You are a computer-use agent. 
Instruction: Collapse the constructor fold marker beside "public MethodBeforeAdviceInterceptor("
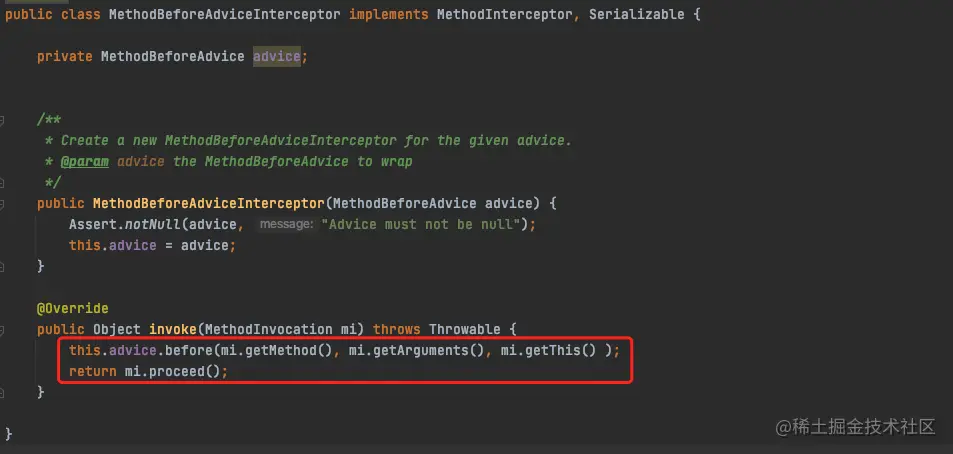[2, 203]
